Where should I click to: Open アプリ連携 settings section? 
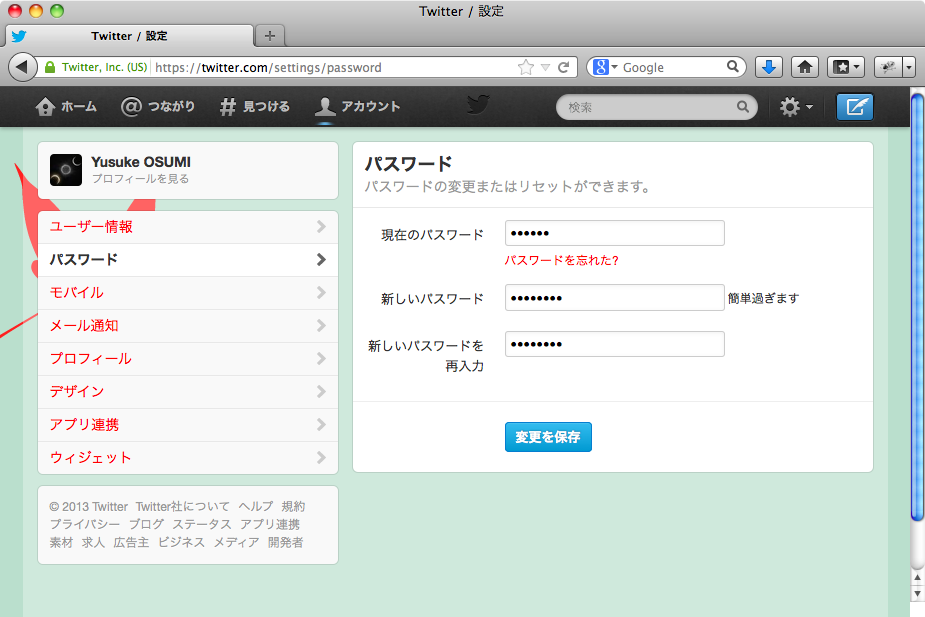coord(188,425)
